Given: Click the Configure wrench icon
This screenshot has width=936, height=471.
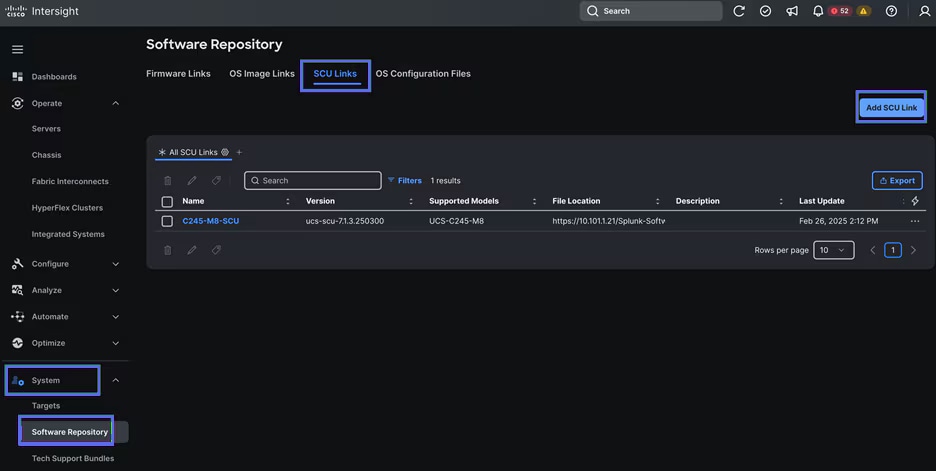Looking at the screenshot, I should pos(17,264).
